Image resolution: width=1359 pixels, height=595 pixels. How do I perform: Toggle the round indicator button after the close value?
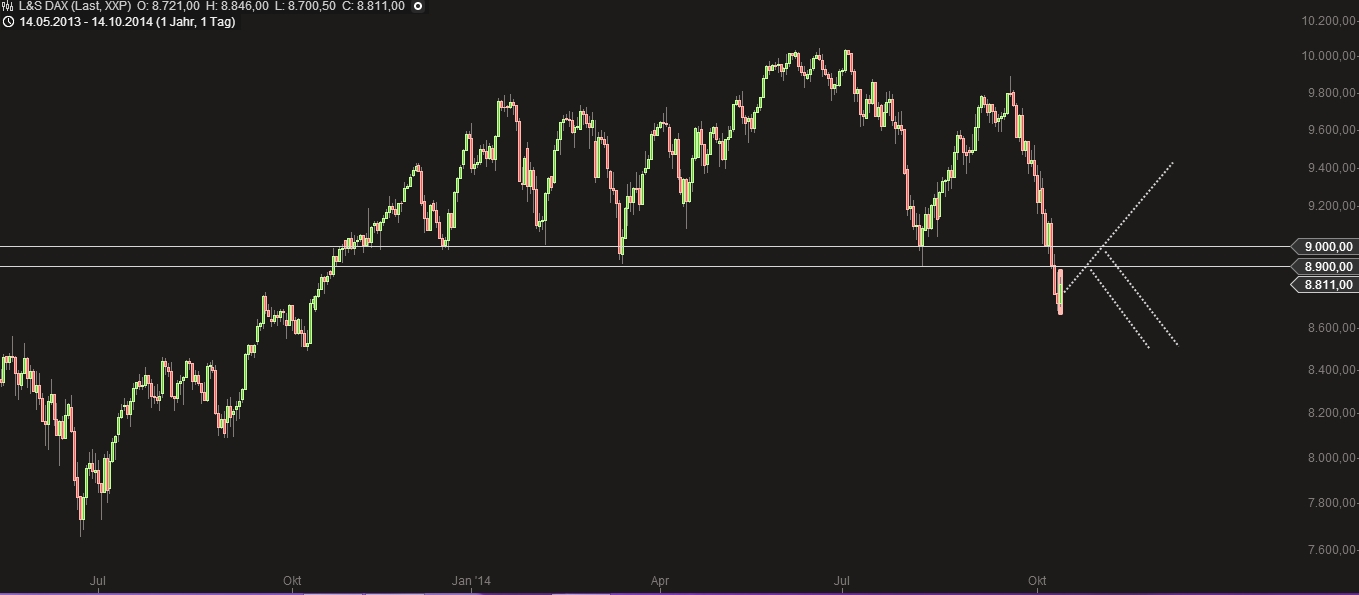[418, 6]
